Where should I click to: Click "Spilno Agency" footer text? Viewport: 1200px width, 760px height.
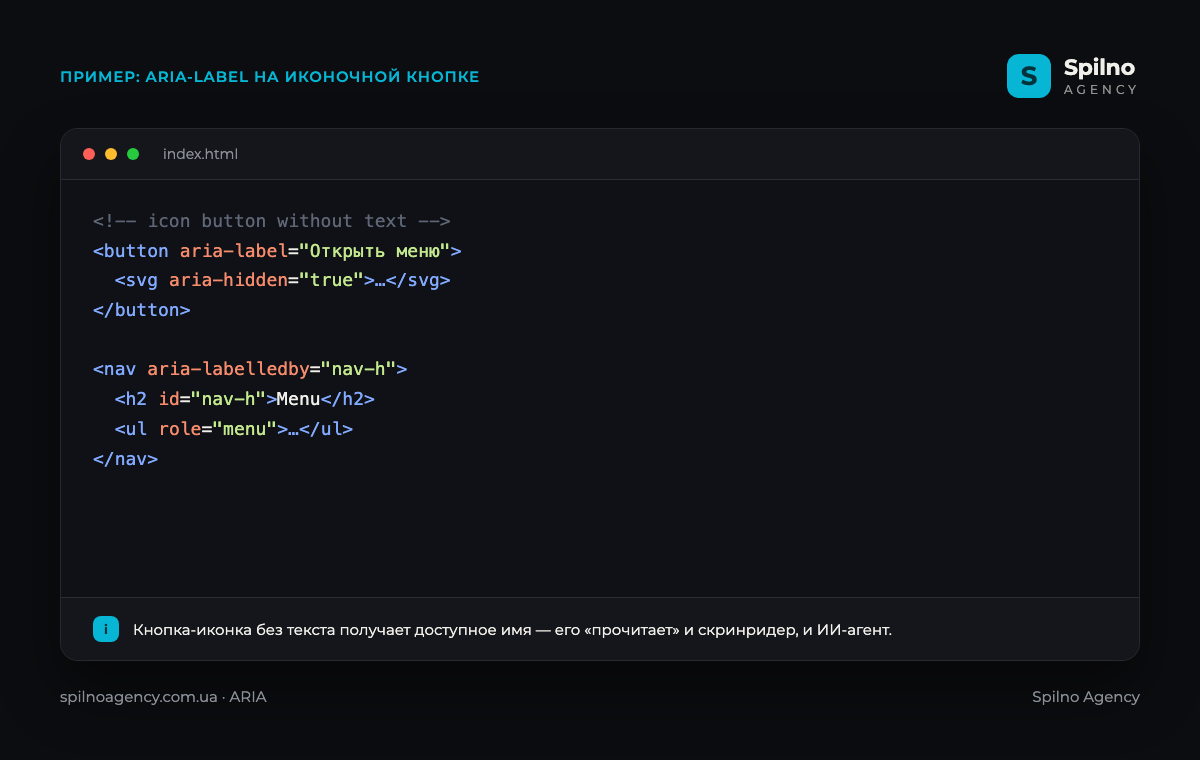[x=1086, y=697]
